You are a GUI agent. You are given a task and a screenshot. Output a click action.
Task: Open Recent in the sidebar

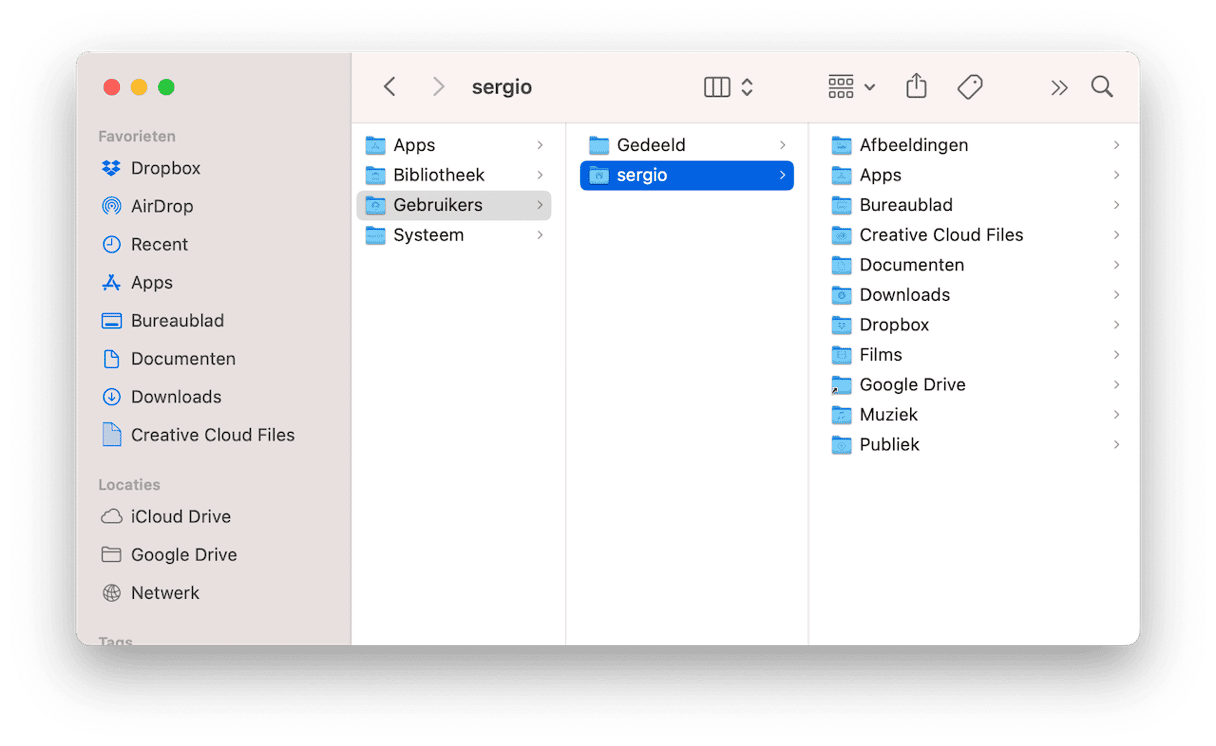[x=159, y=244]
